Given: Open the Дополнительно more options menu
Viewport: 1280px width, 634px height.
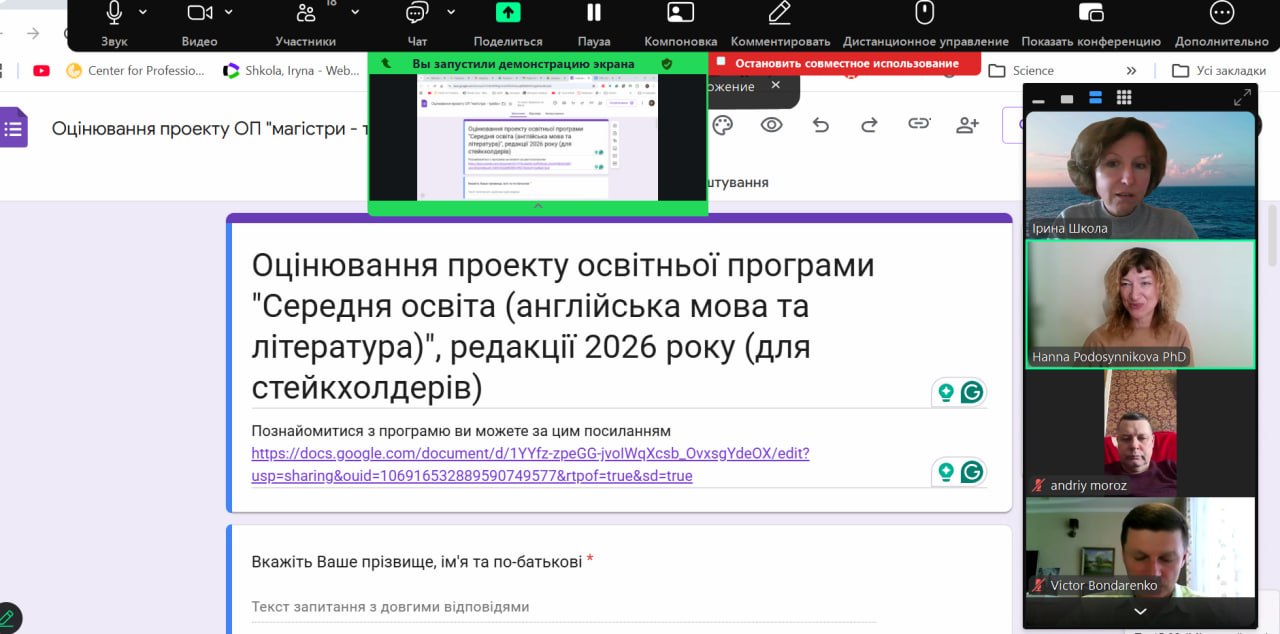Looking at the screenshot, I should pos(1221,13).
